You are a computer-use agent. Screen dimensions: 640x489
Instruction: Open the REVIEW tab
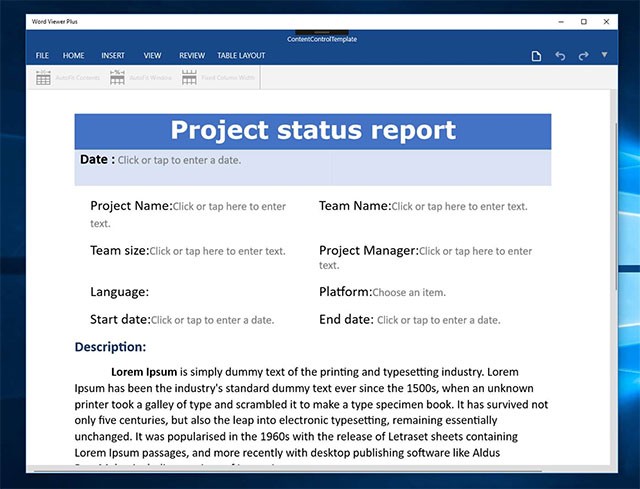[x=192, y=56]
